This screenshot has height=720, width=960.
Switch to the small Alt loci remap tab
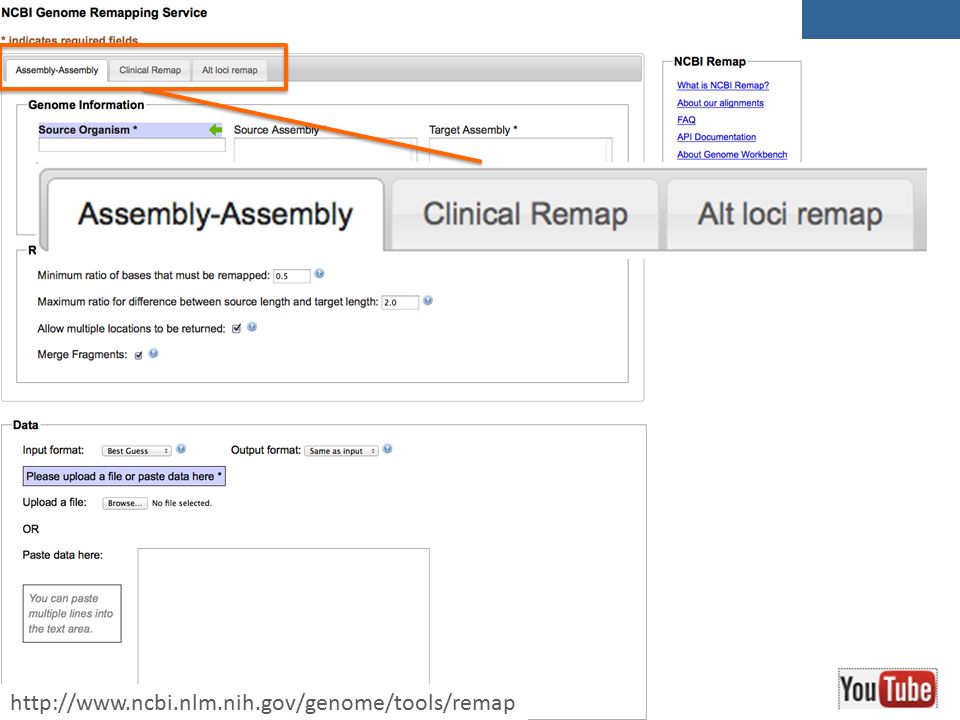[230, 70]
